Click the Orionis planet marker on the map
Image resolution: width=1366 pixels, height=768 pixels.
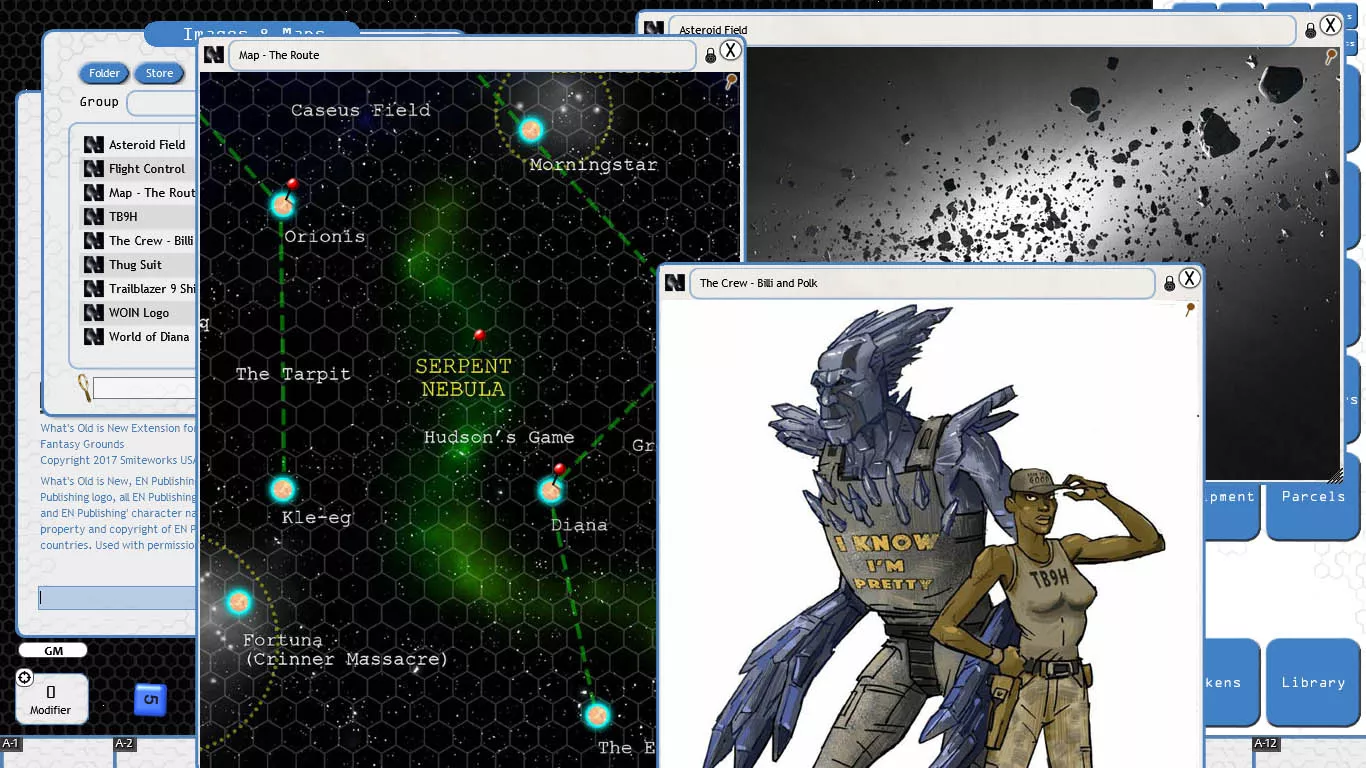click(283, 204)
